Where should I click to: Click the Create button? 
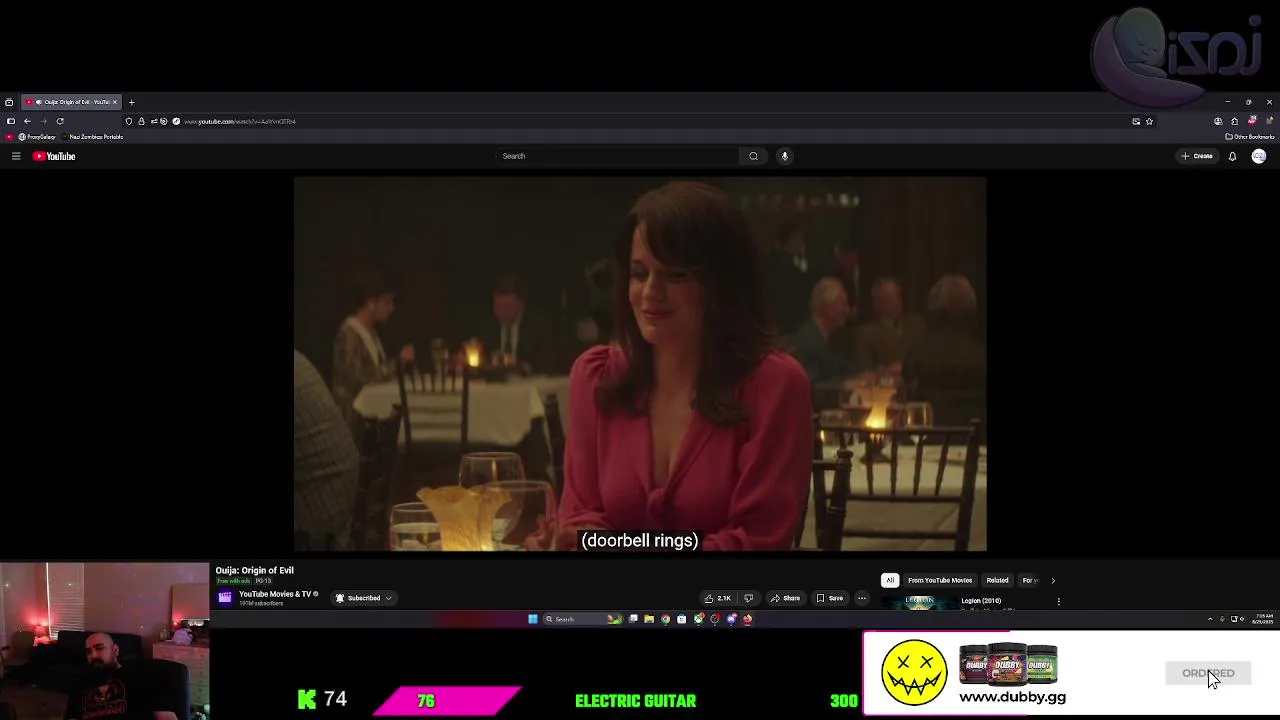(1197, 156)
